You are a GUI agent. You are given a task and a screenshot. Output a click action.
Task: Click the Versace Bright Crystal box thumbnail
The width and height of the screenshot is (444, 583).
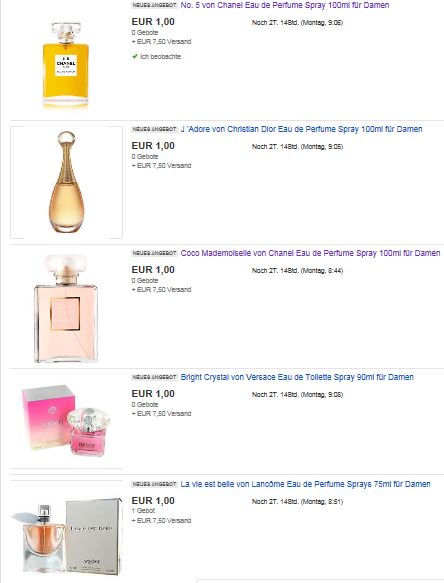(66, 420)
